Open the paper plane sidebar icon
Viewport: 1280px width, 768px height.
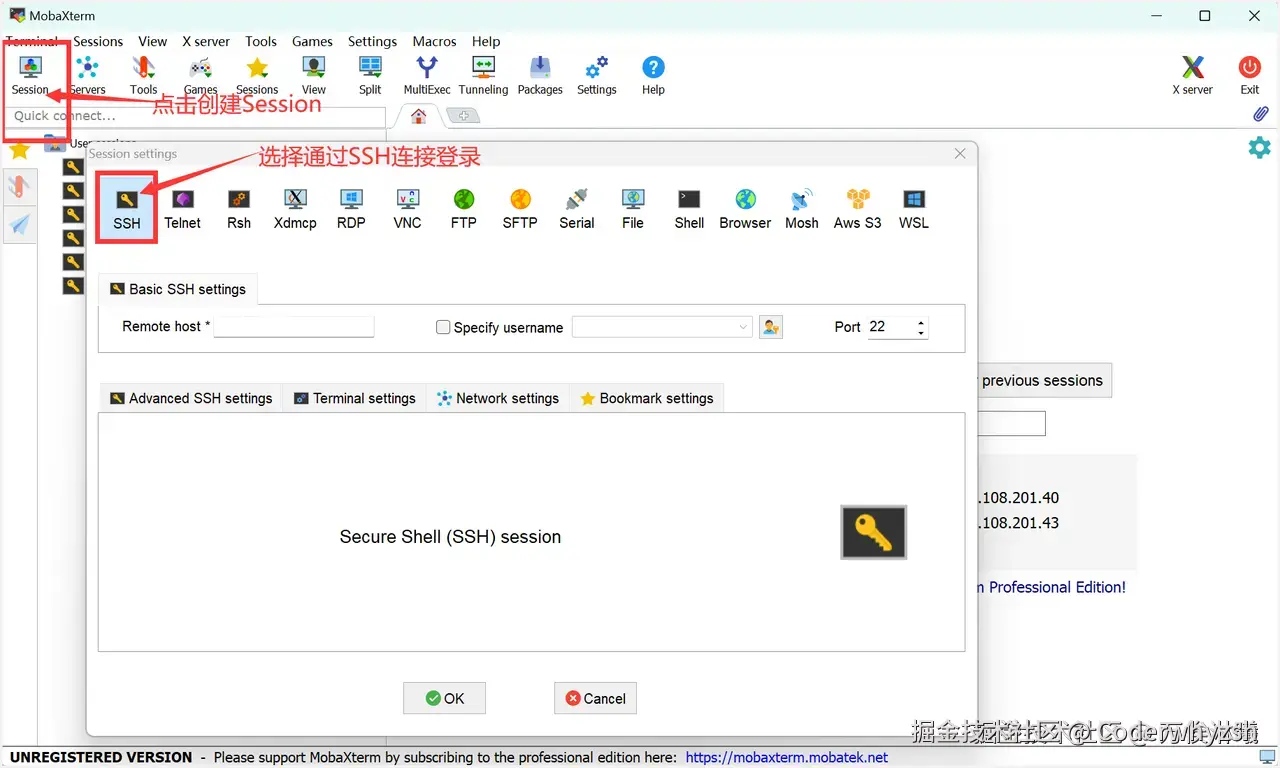(19, 224)
